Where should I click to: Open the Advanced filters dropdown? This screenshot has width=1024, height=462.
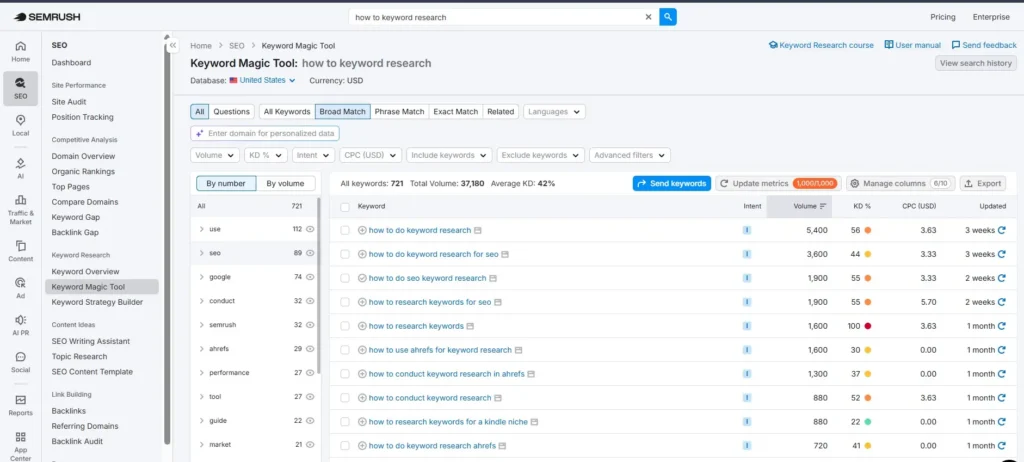[x=630, y=156]
